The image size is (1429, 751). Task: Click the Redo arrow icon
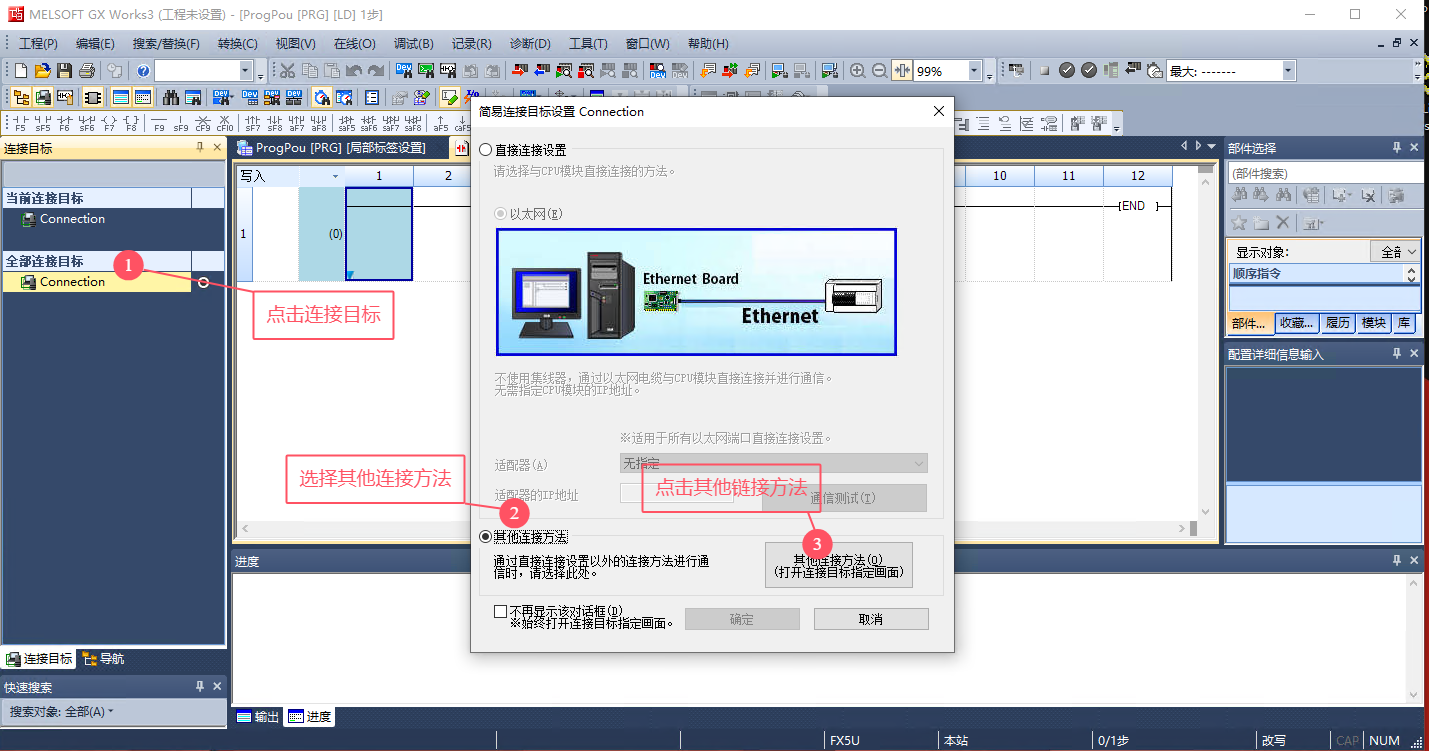pyautogui.click(x=376, y=71)
